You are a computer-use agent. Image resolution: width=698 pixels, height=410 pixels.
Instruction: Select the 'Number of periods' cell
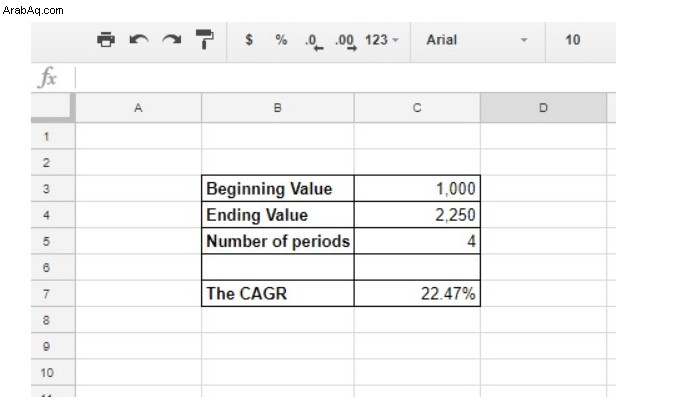[x=278, y=241]
